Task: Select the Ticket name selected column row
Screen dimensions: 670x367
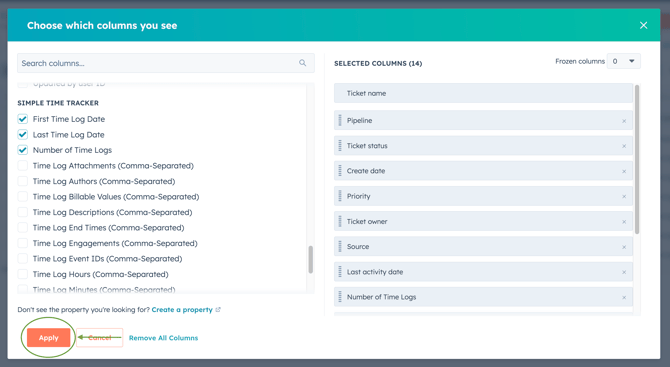Action: [x=483, y=93]
